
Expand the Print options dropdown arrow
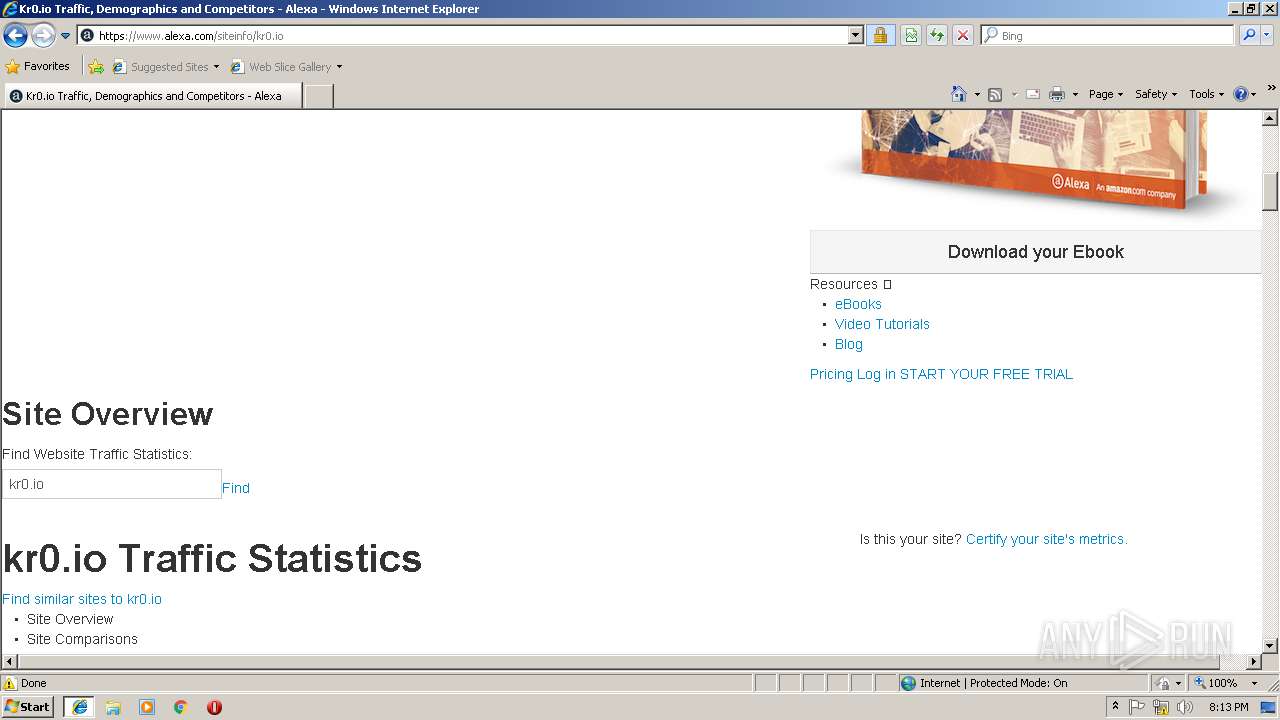pos(1075,94)
